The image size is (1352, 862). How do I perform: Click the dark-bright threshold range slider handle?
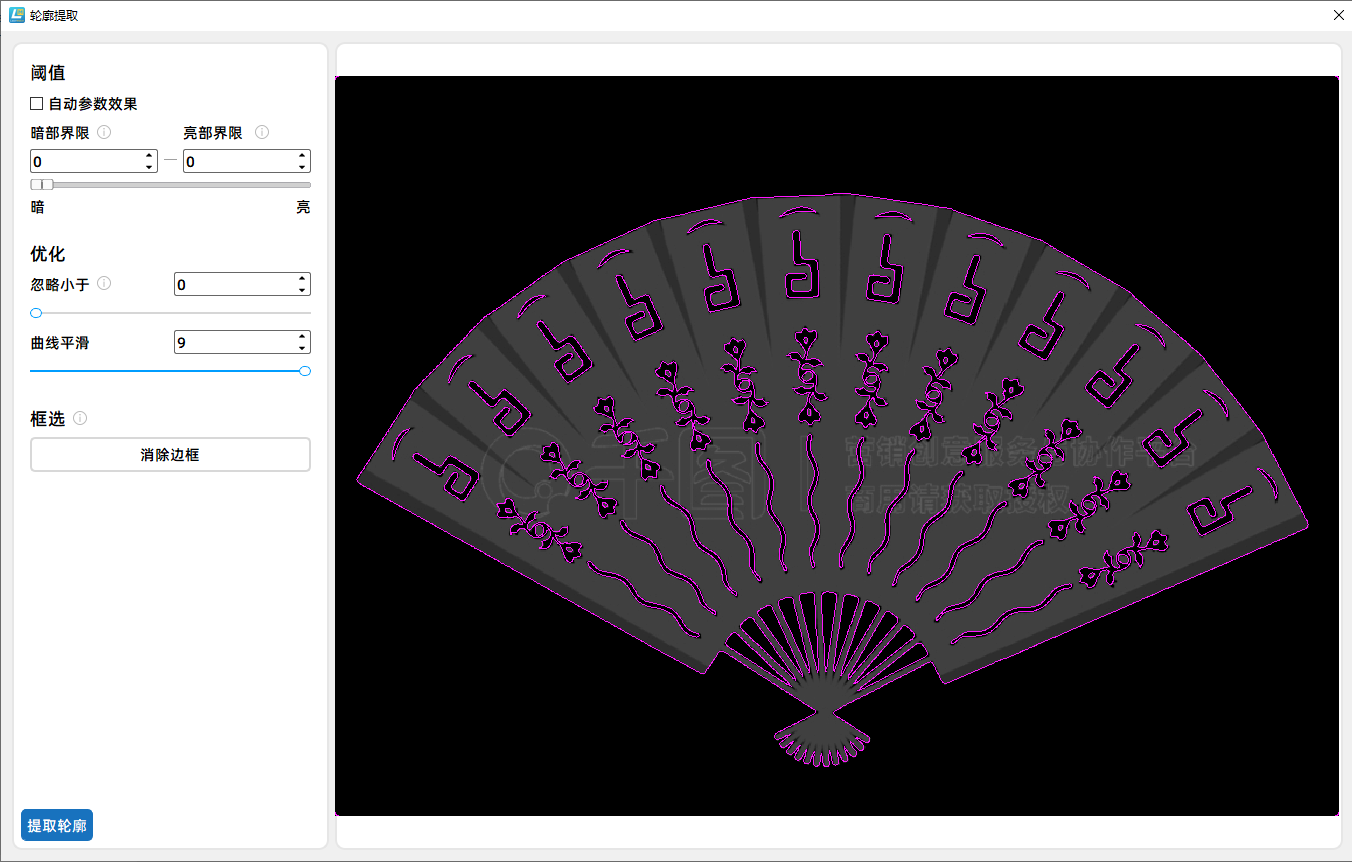42,184
